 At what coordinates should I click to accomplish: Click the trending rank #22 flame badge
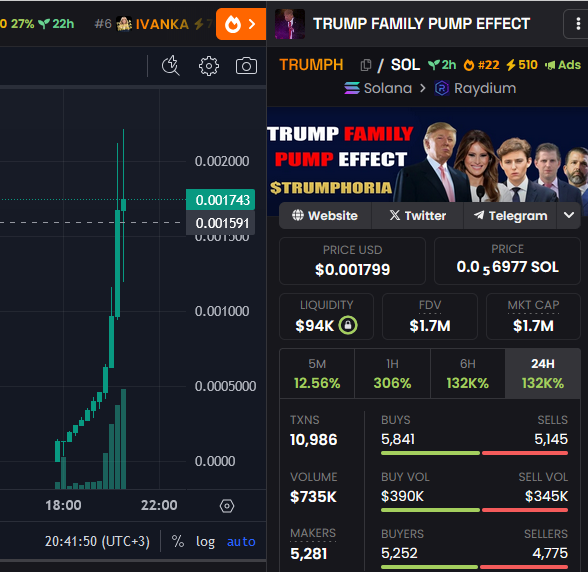tap(482, 65)
